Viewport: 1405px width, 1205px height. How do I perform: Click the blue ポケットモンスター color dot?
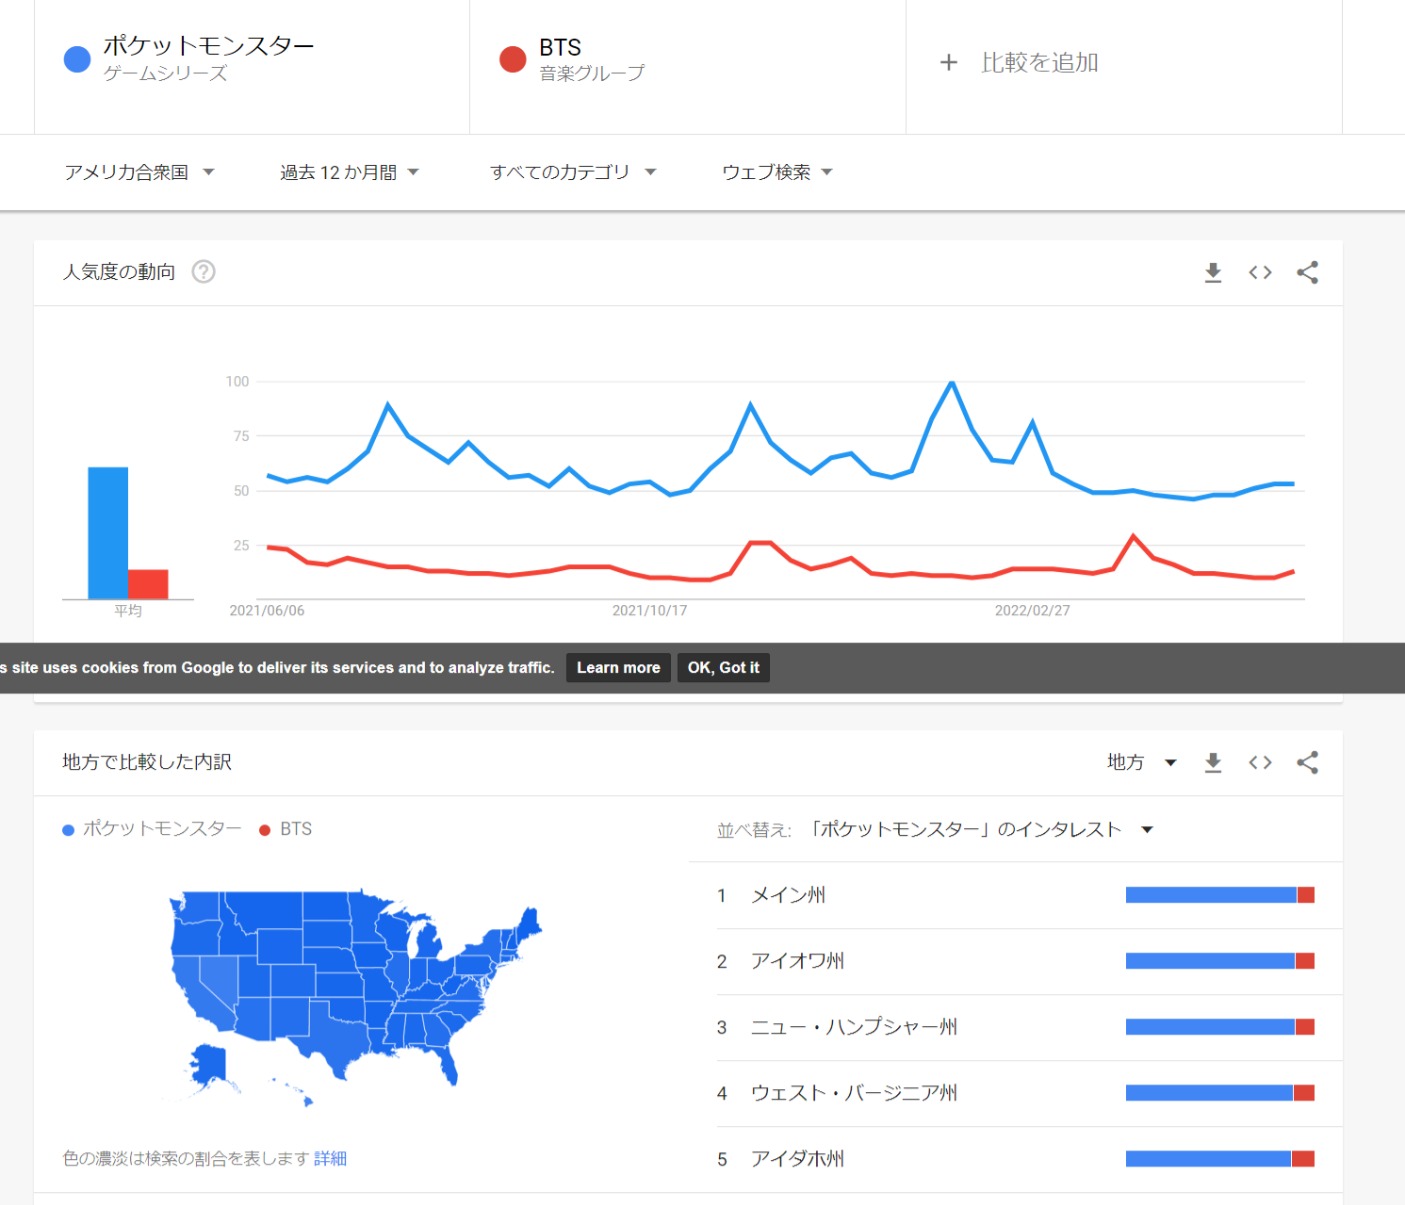click(x=77, y=60)
